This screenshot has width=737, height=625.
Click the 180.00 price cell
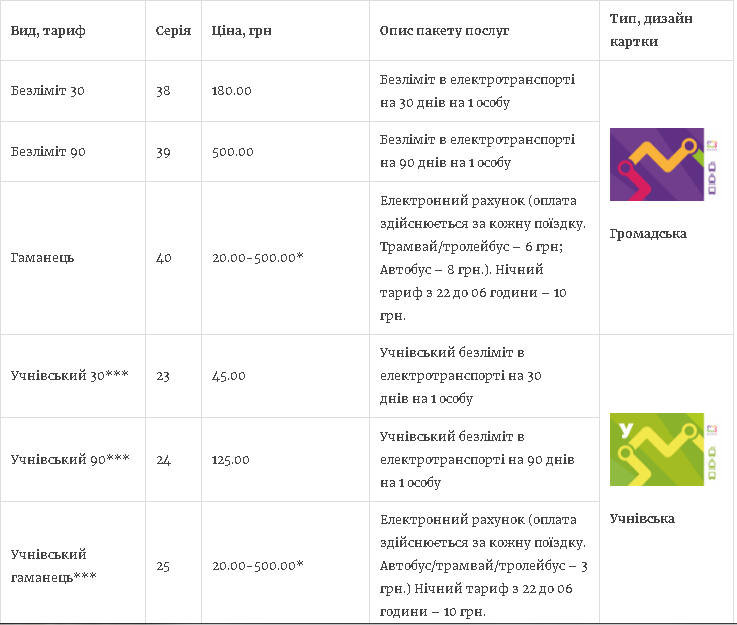232,91
